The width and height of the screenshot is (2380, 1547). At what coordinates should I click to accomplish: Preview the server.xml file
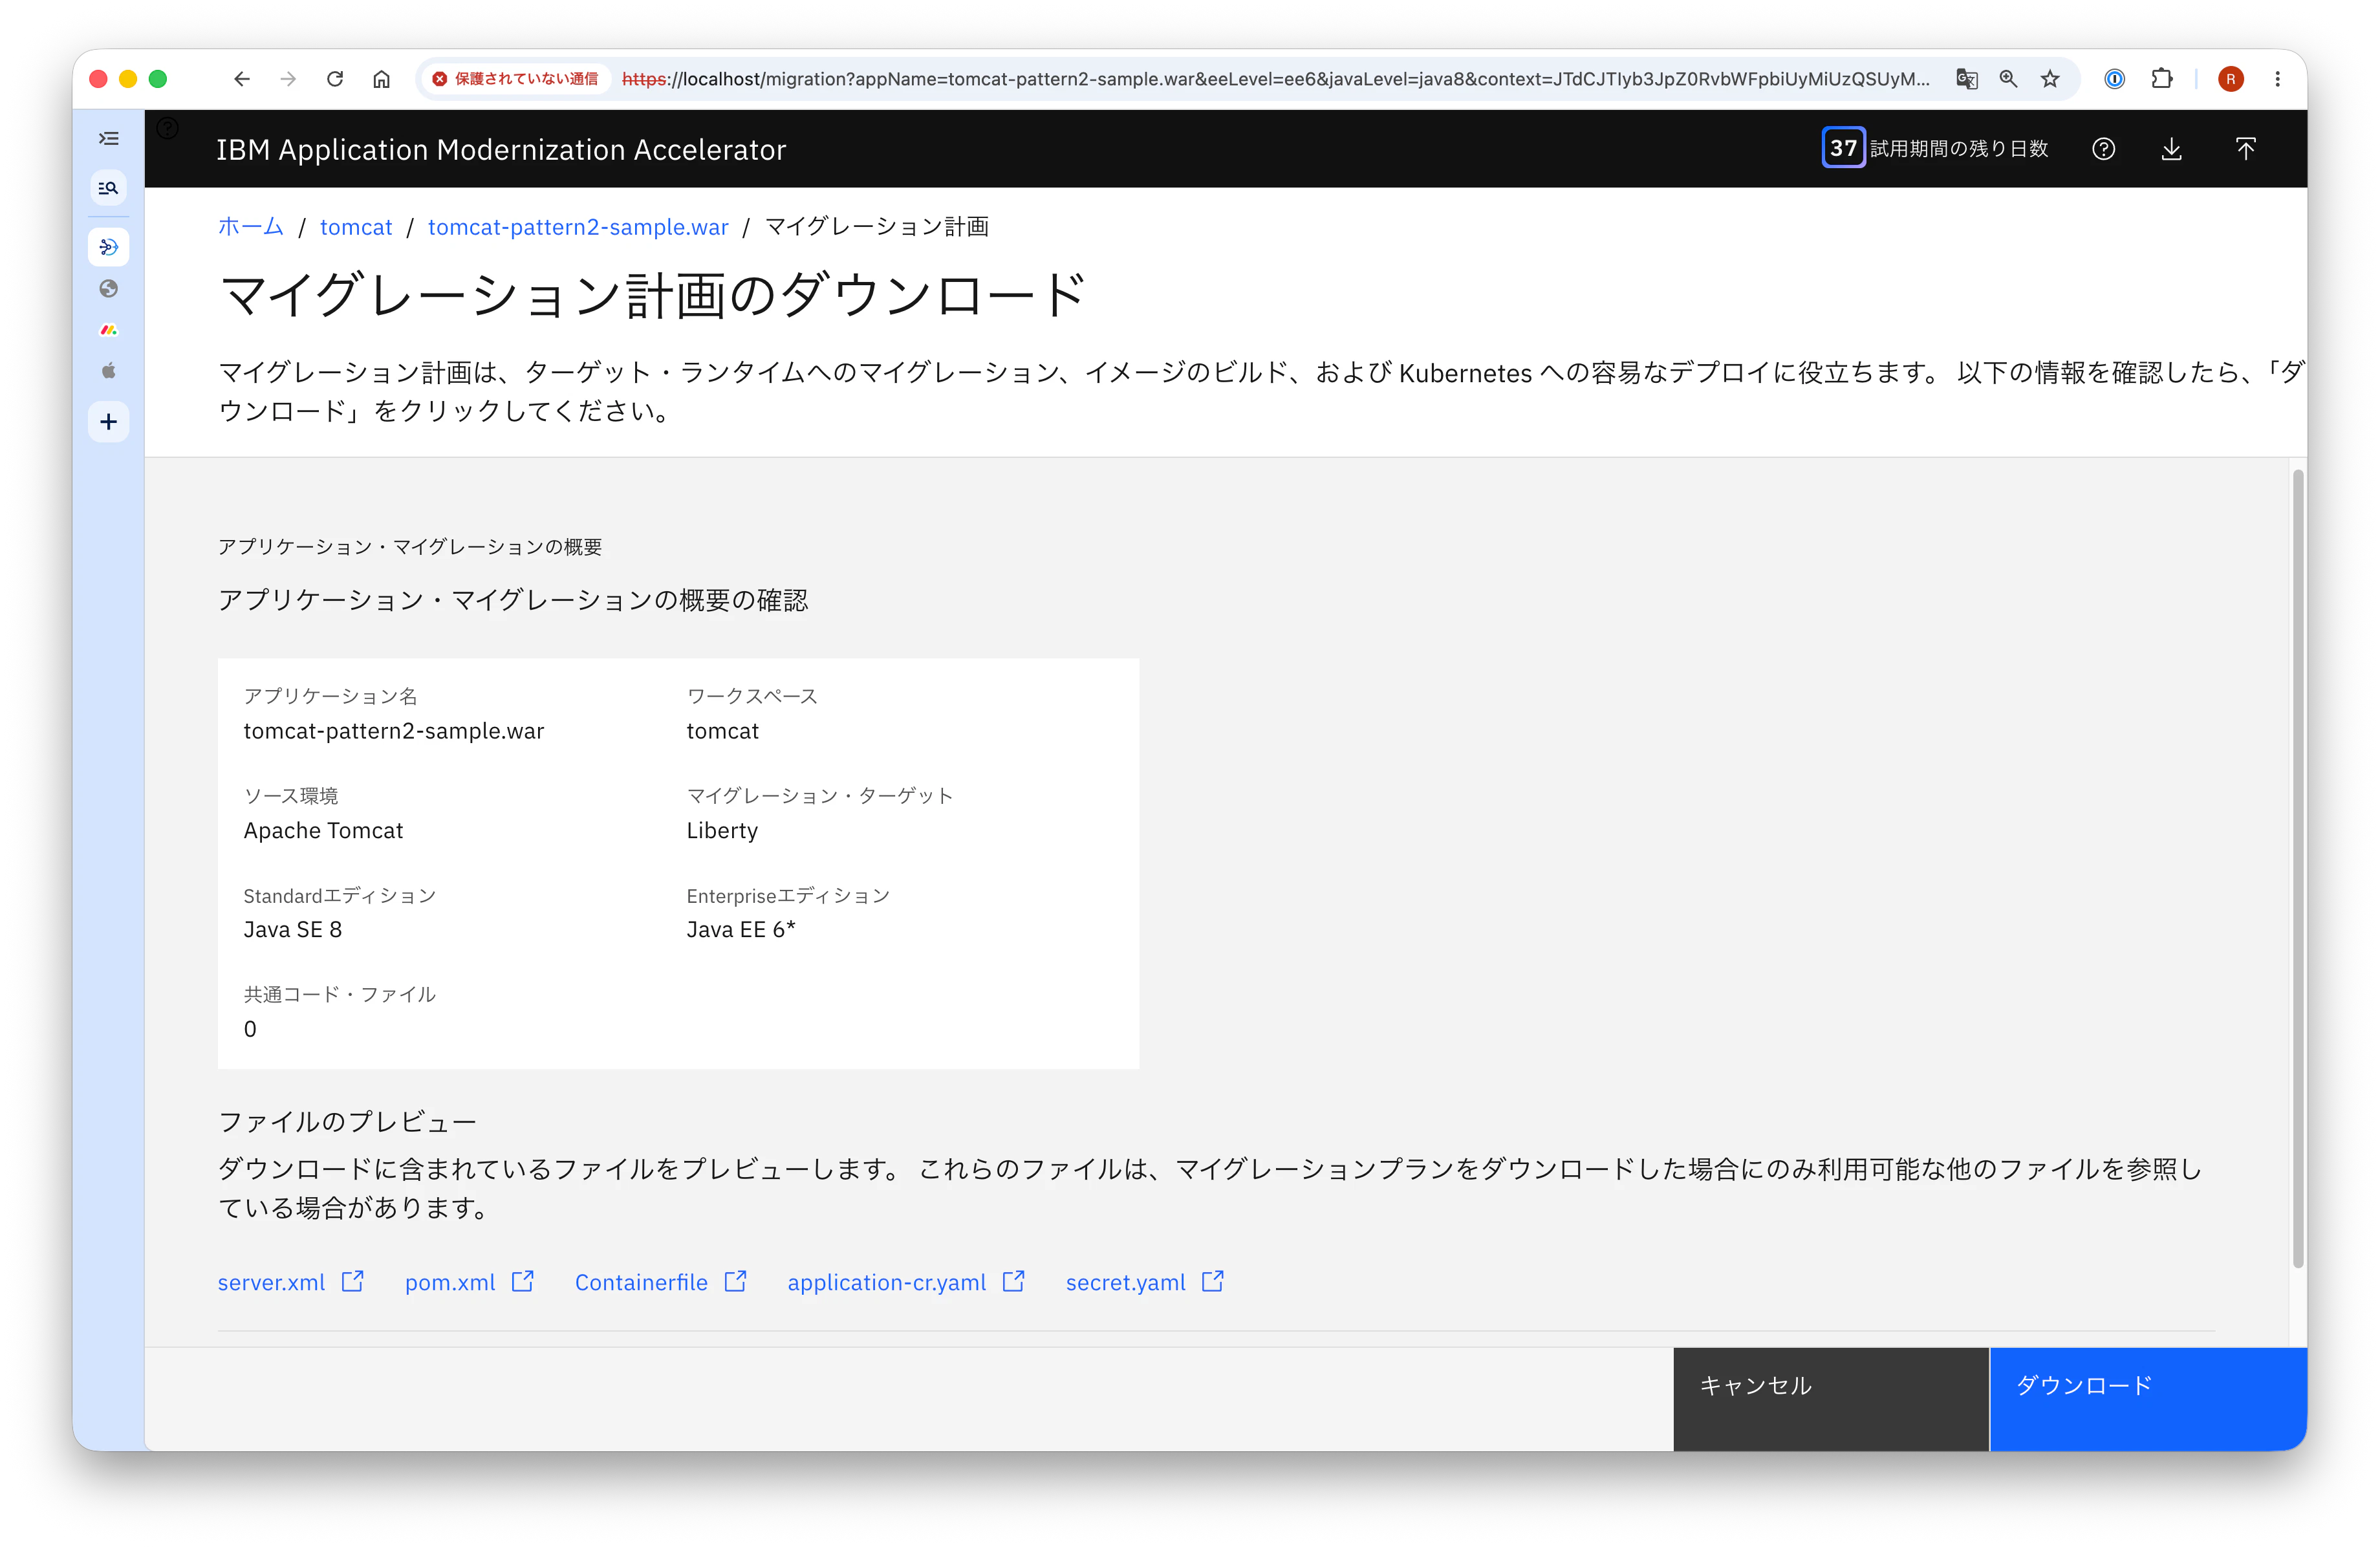coord(291,1282)
